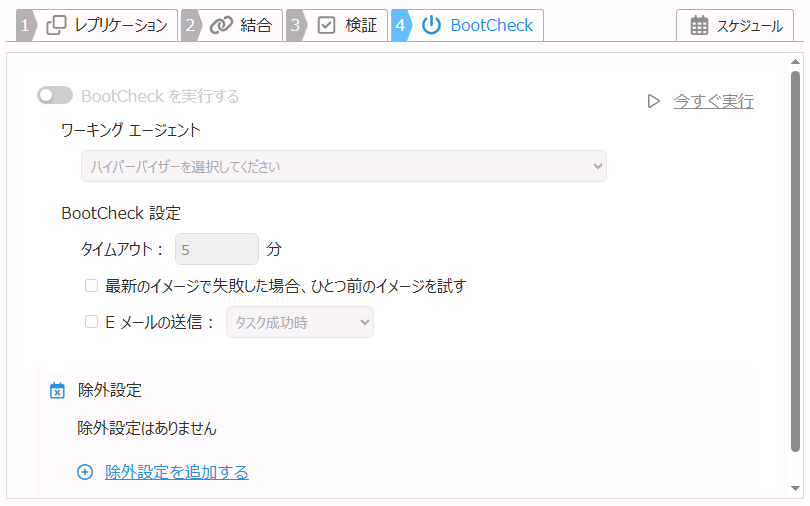Screen dimensions: 810x506
Task: Click the plus circle icon for adding exclusion
Action: (85, 472)
